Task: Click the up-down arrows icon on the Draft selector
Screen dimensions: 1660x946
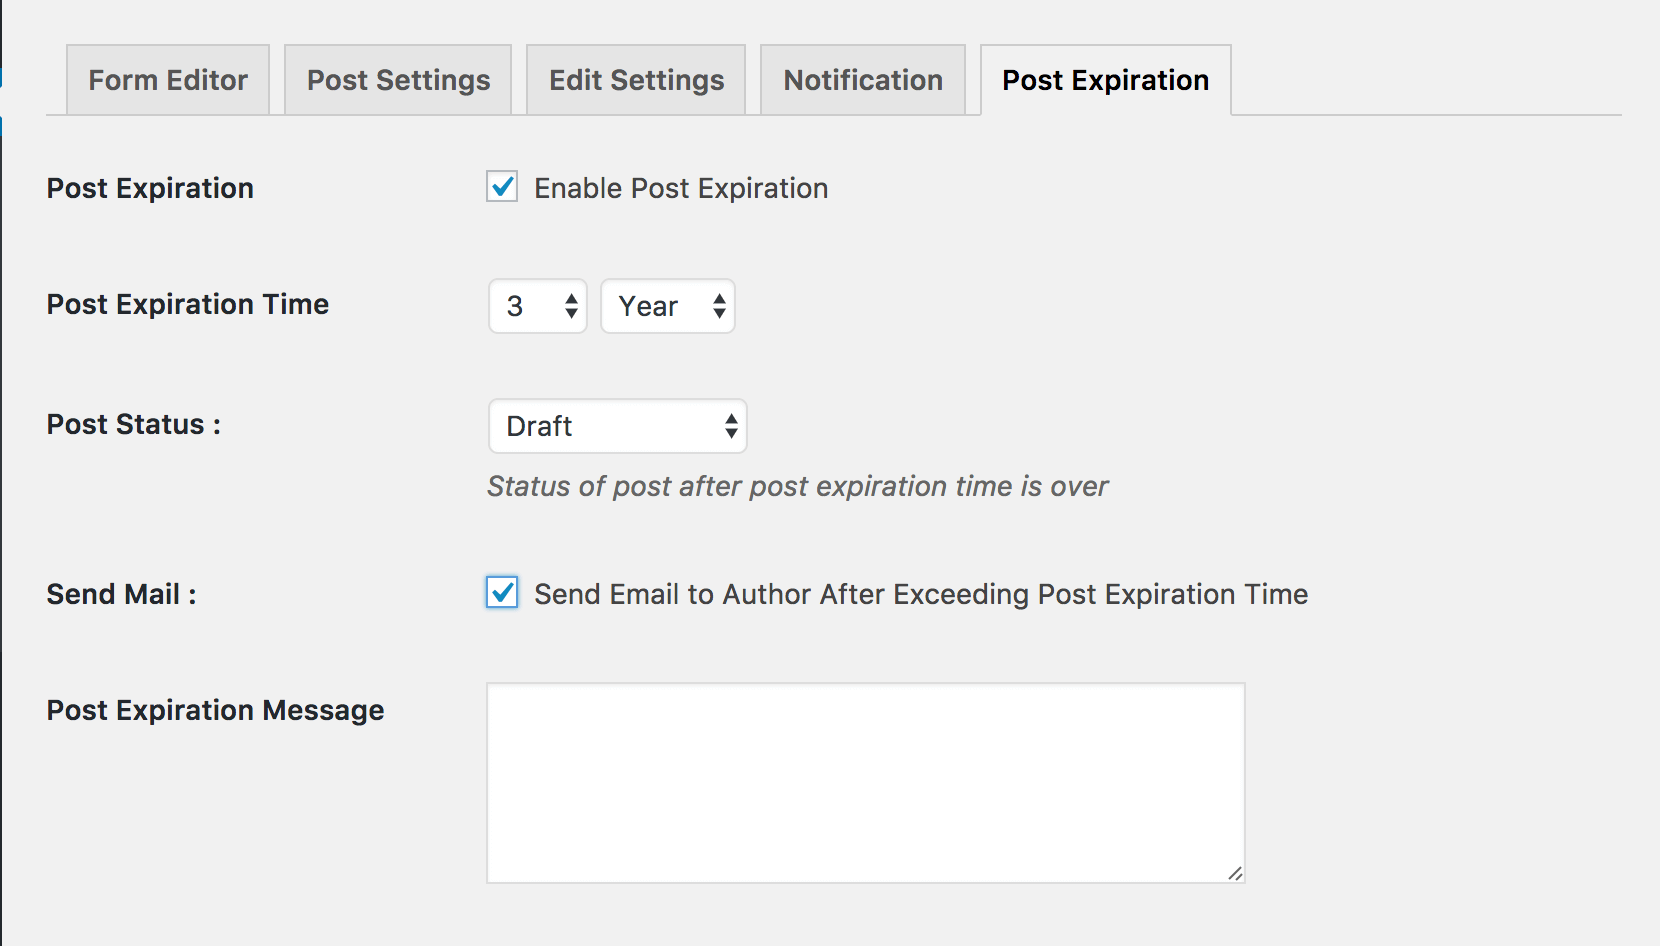Action: [731, 426]
